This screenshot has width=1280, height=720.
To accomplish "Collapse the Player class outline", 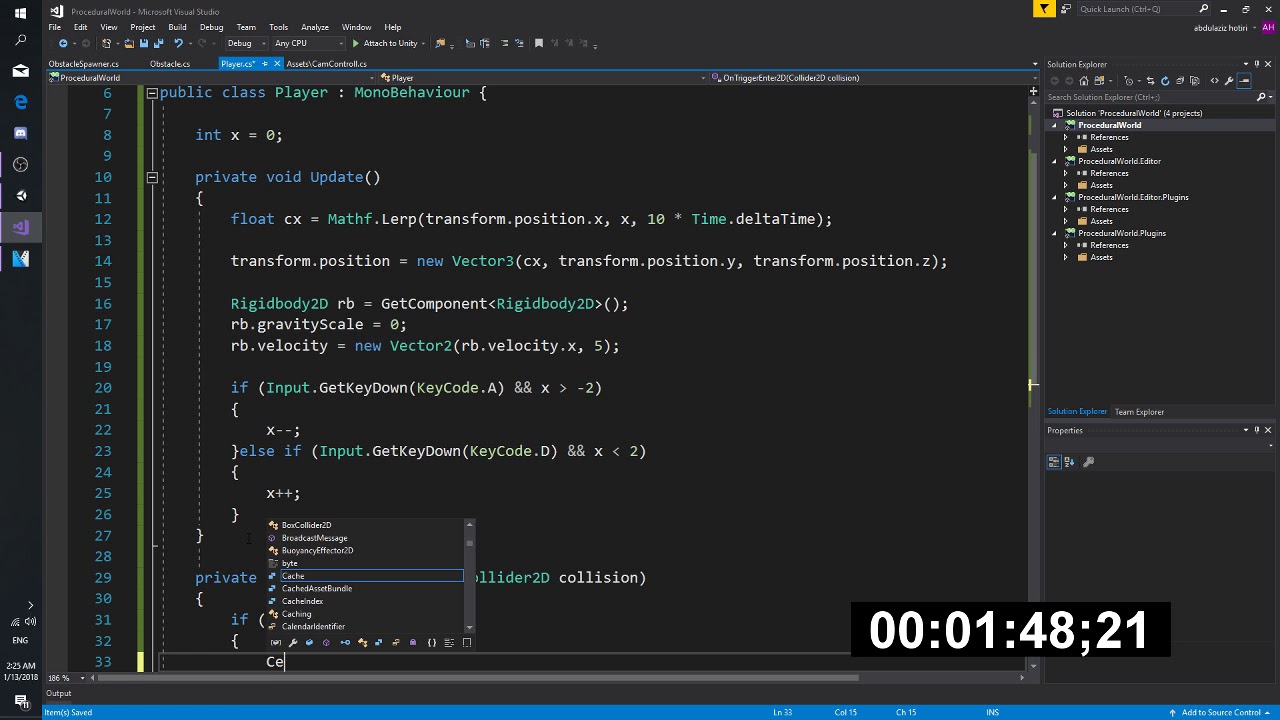I will pyautogui.click(x=152, y=92).
